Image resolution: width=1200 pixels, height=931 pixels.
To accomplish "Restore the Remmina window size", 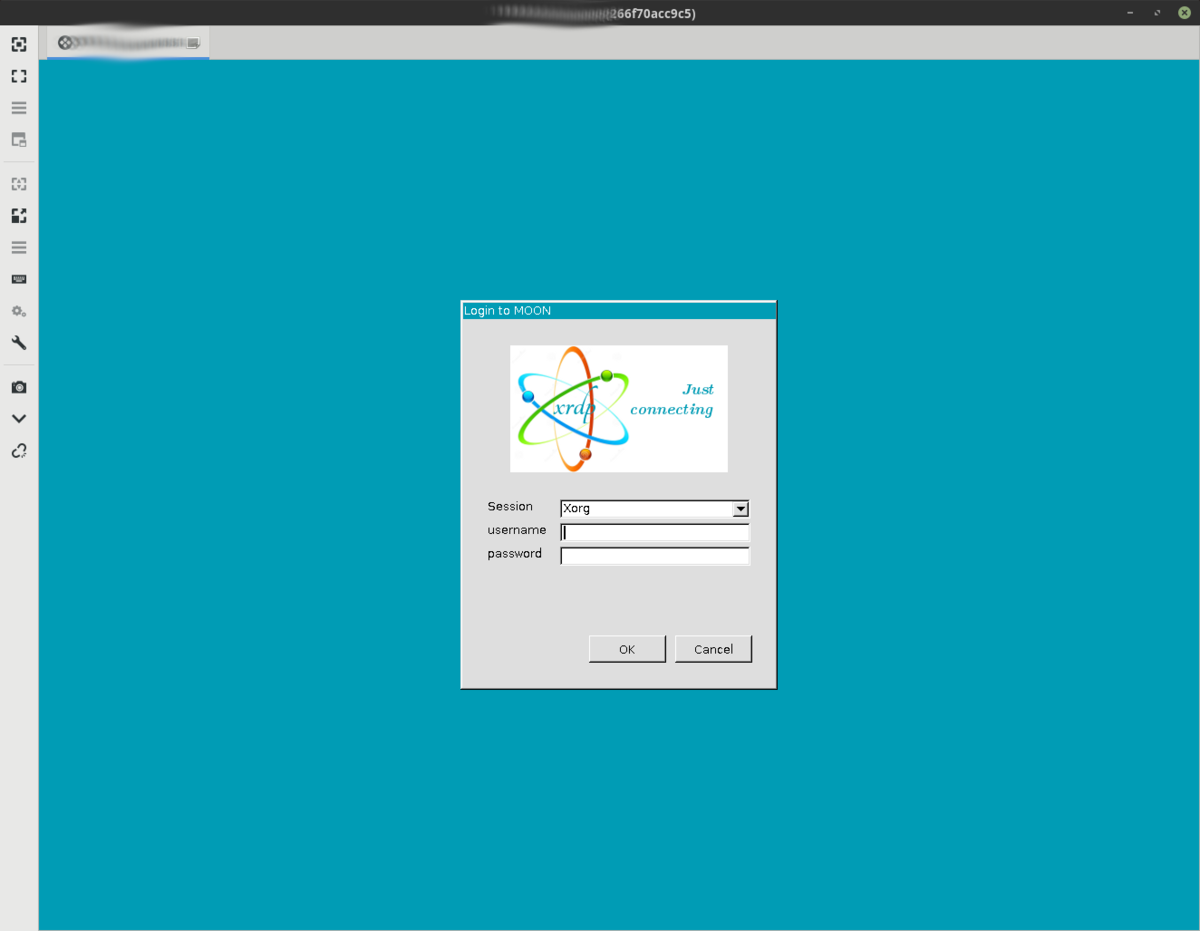I will (x=1157, y=13).
